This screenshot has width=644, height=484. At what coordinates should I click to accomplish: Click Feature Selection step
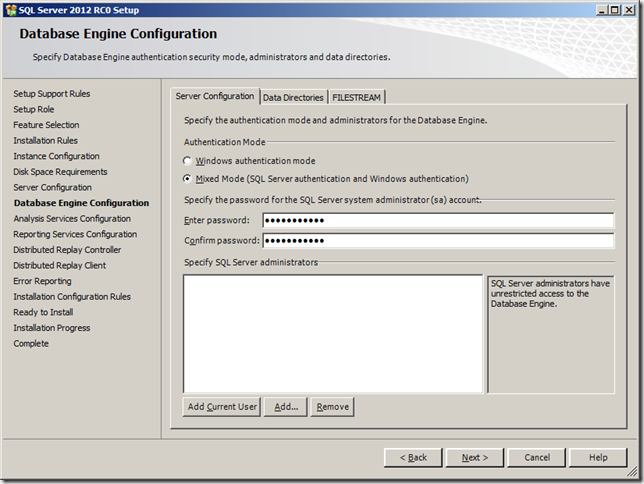coord(46,125)
